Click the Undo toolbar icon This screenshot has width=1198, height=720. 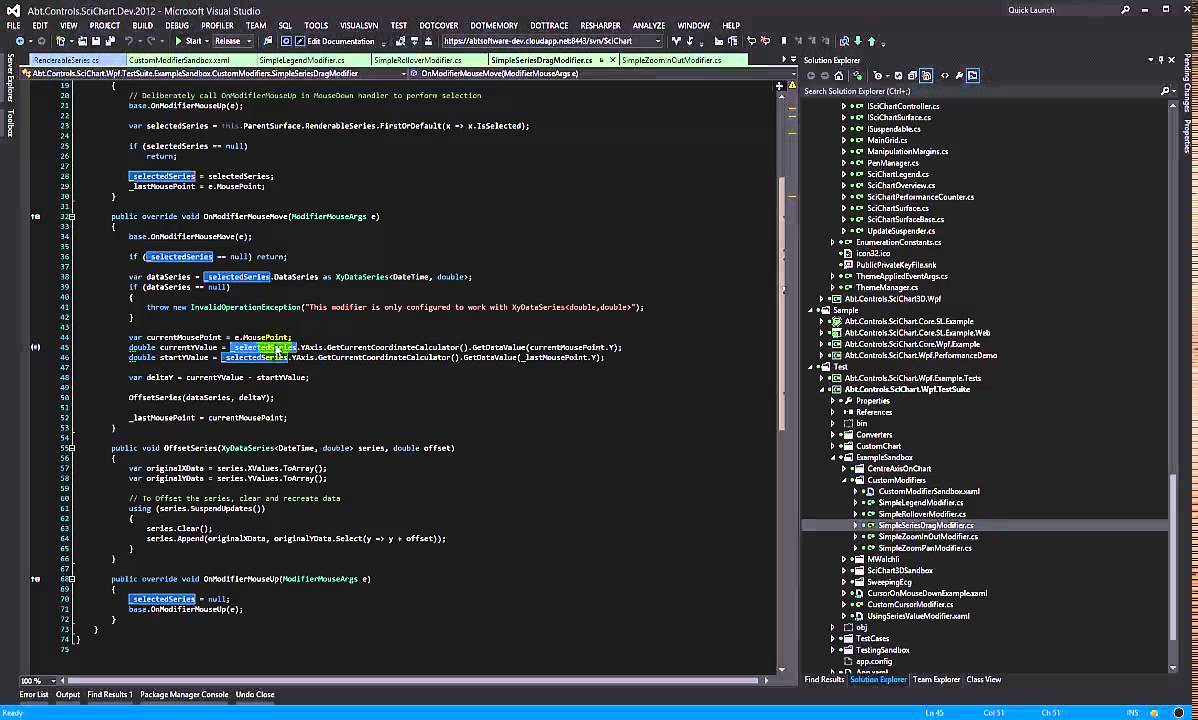click(x=128, y=41)
